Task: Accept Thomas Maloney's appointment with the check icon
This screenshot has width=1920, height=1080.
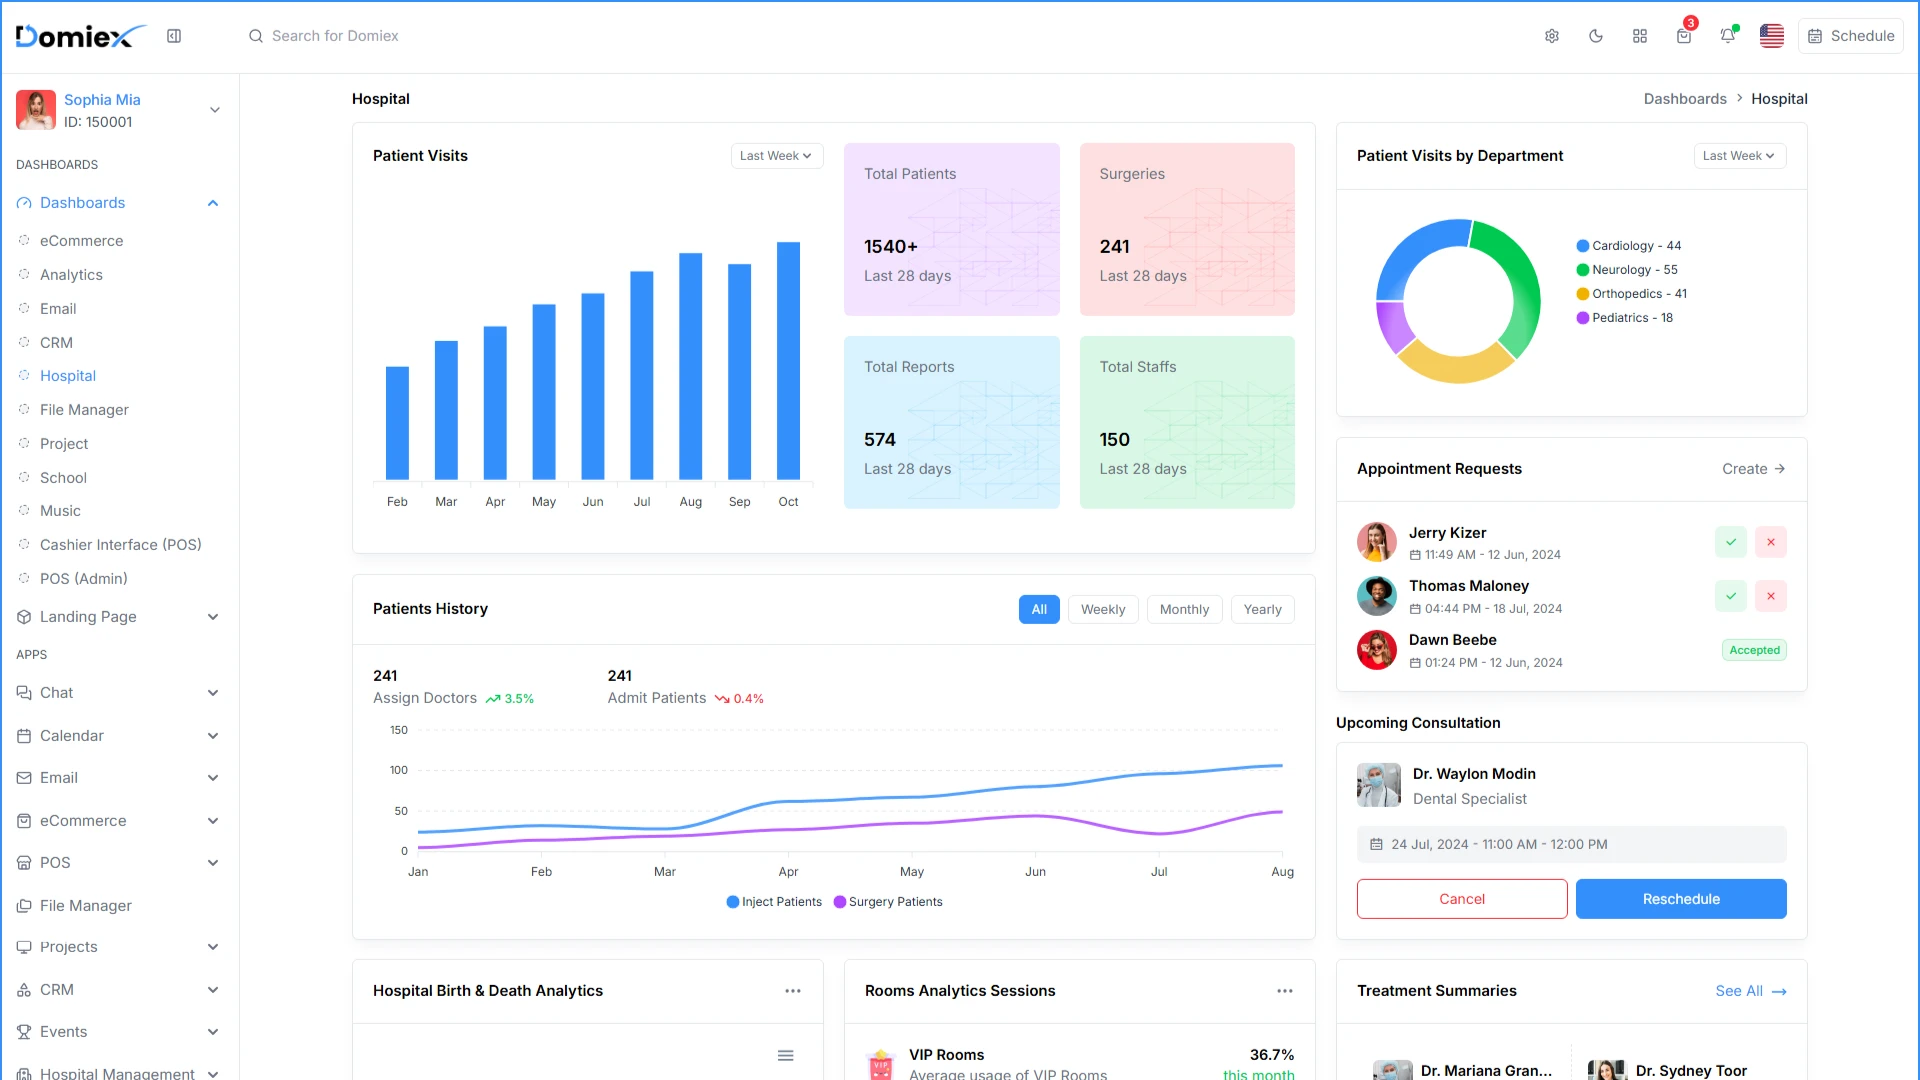Action: 1731,596
